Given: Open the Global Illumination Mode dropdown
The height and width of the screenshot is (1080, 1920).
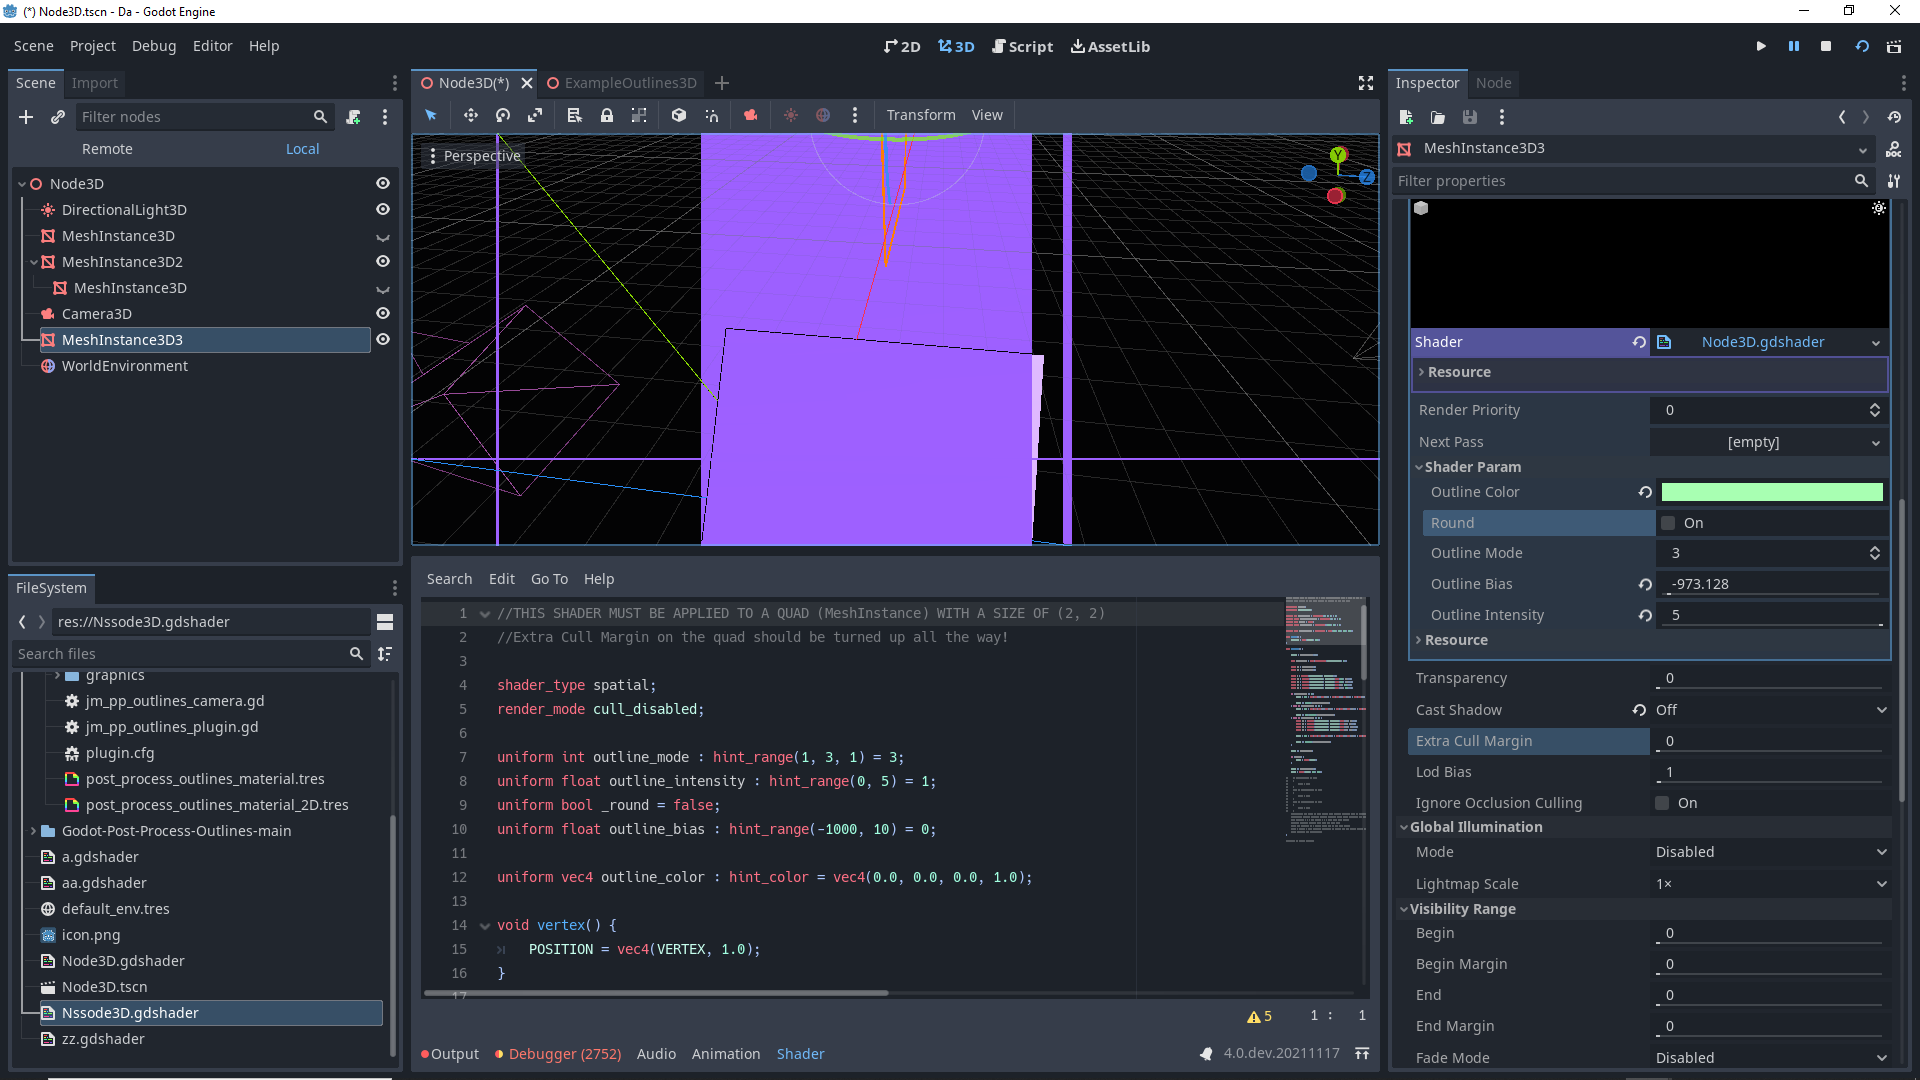Looking at the screenshot, I should tap(1770, 851).
